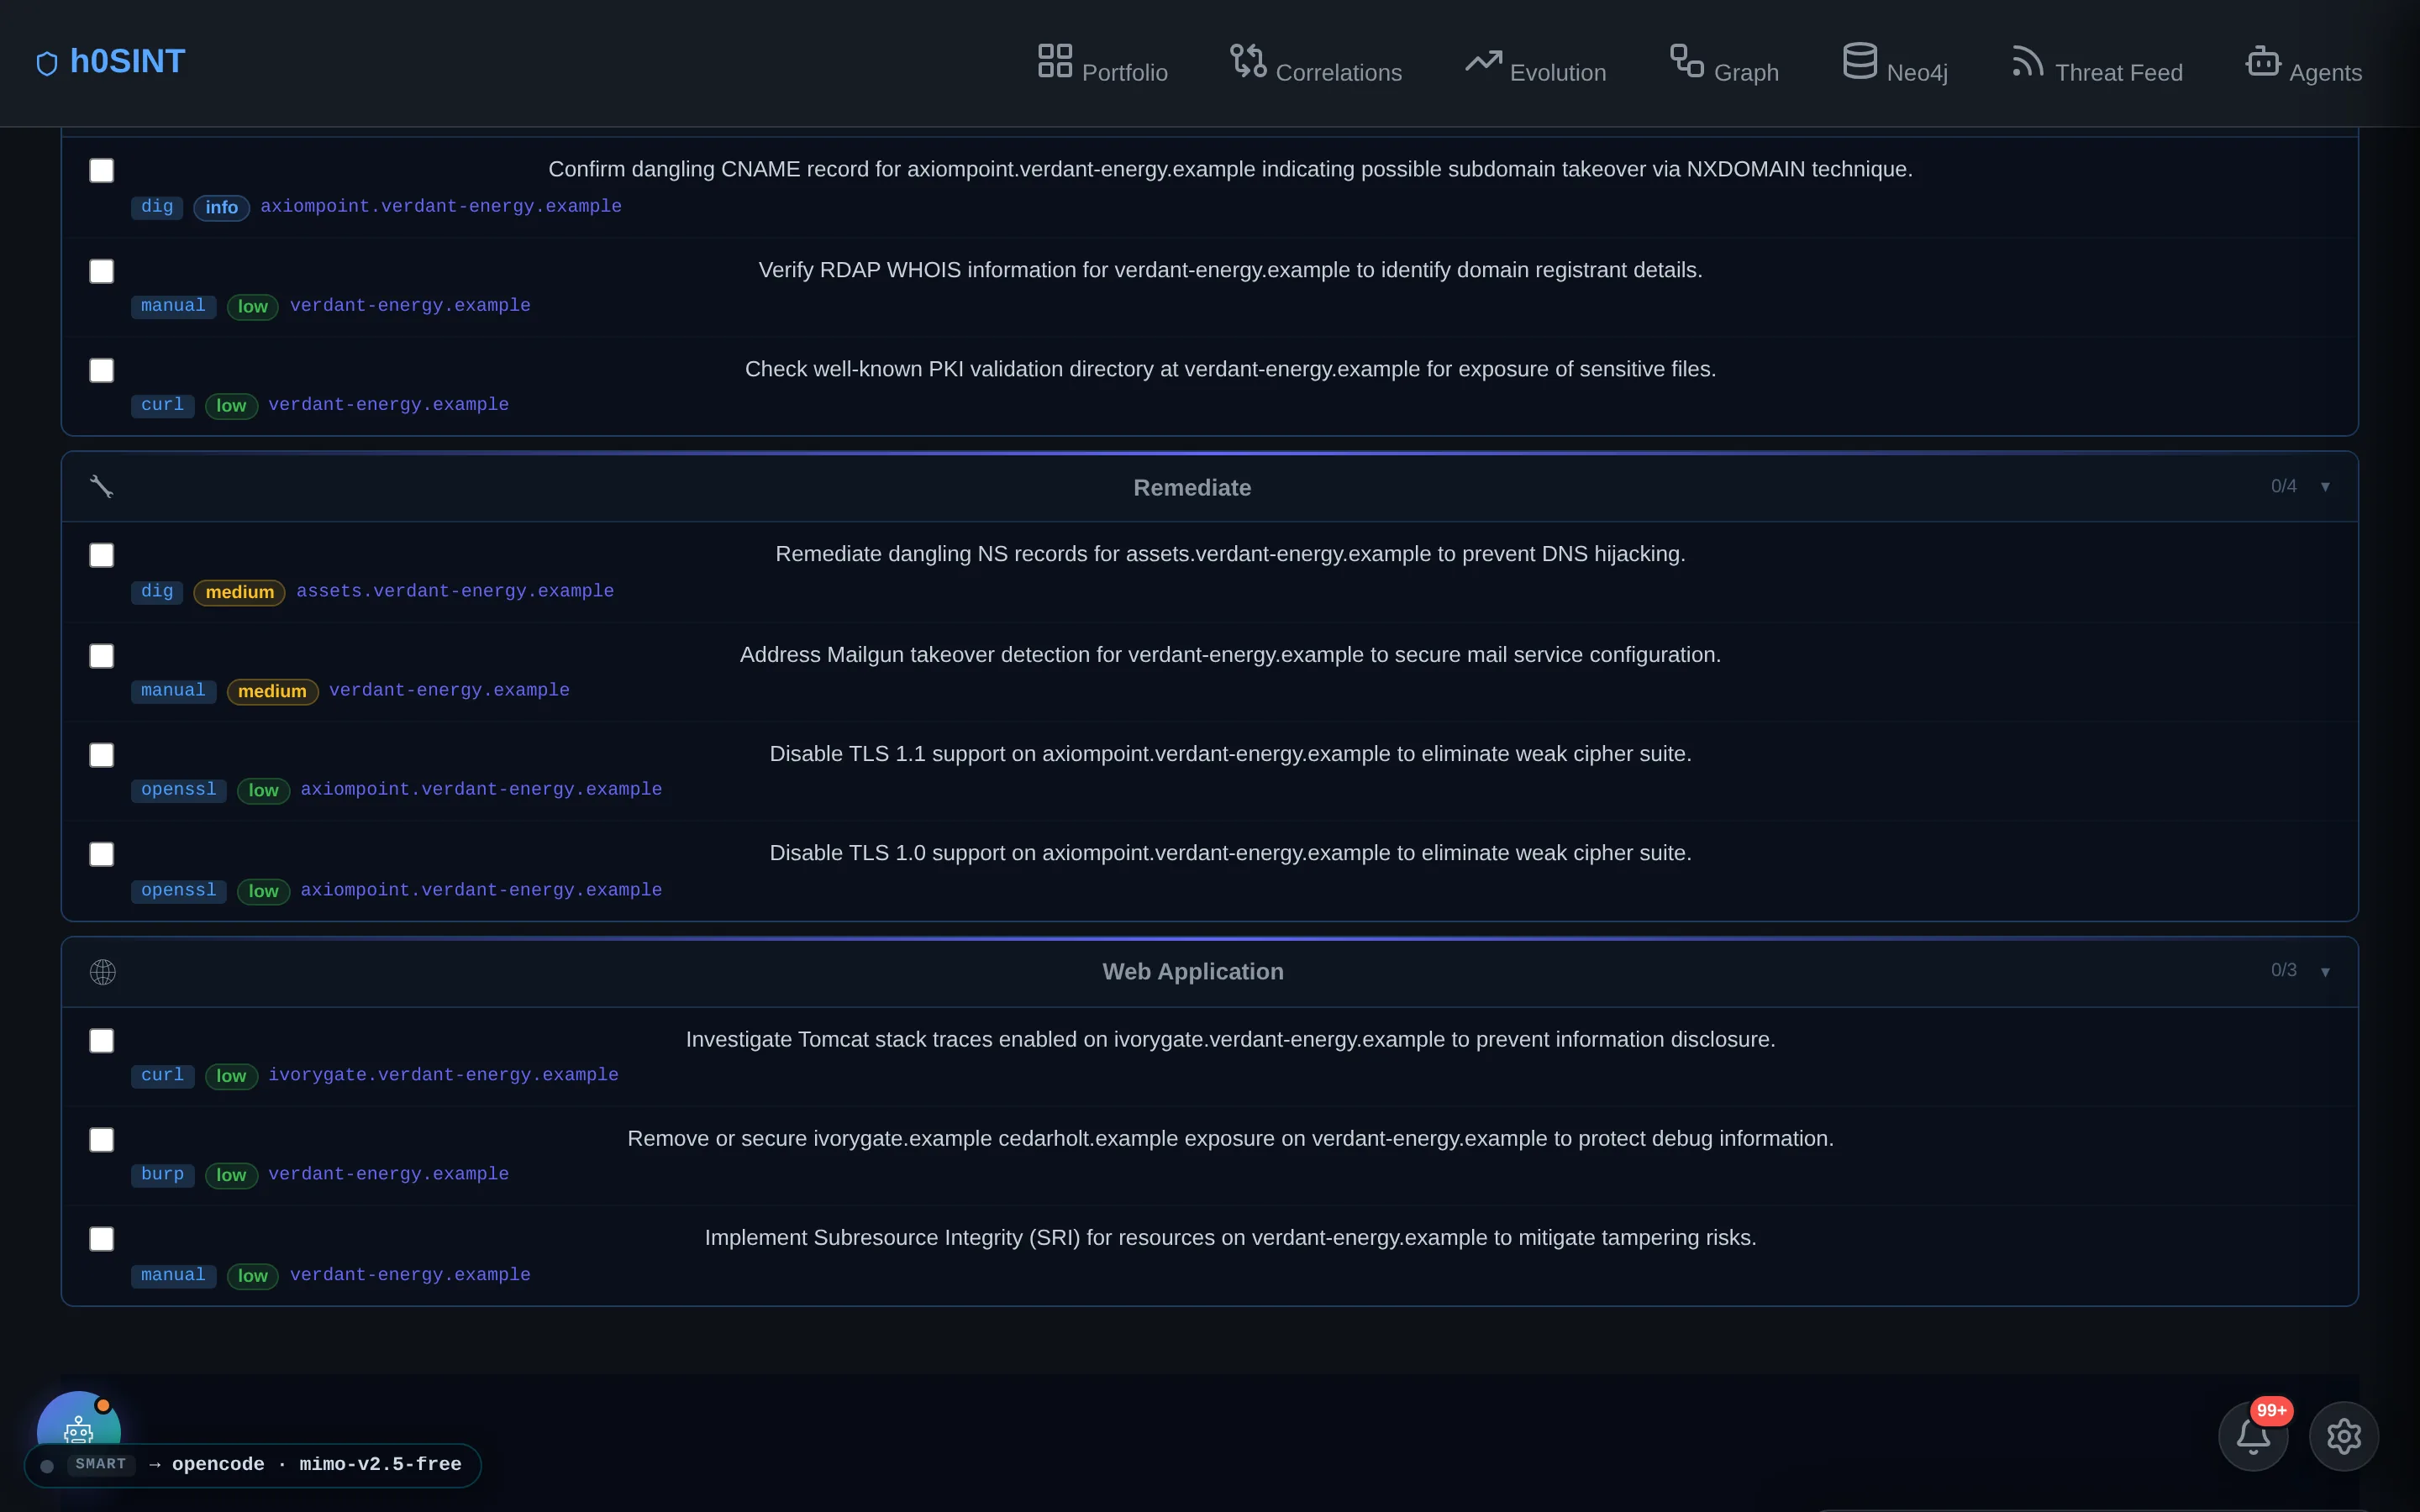Click medium badge on dangling NS task

tap(239, 592)
